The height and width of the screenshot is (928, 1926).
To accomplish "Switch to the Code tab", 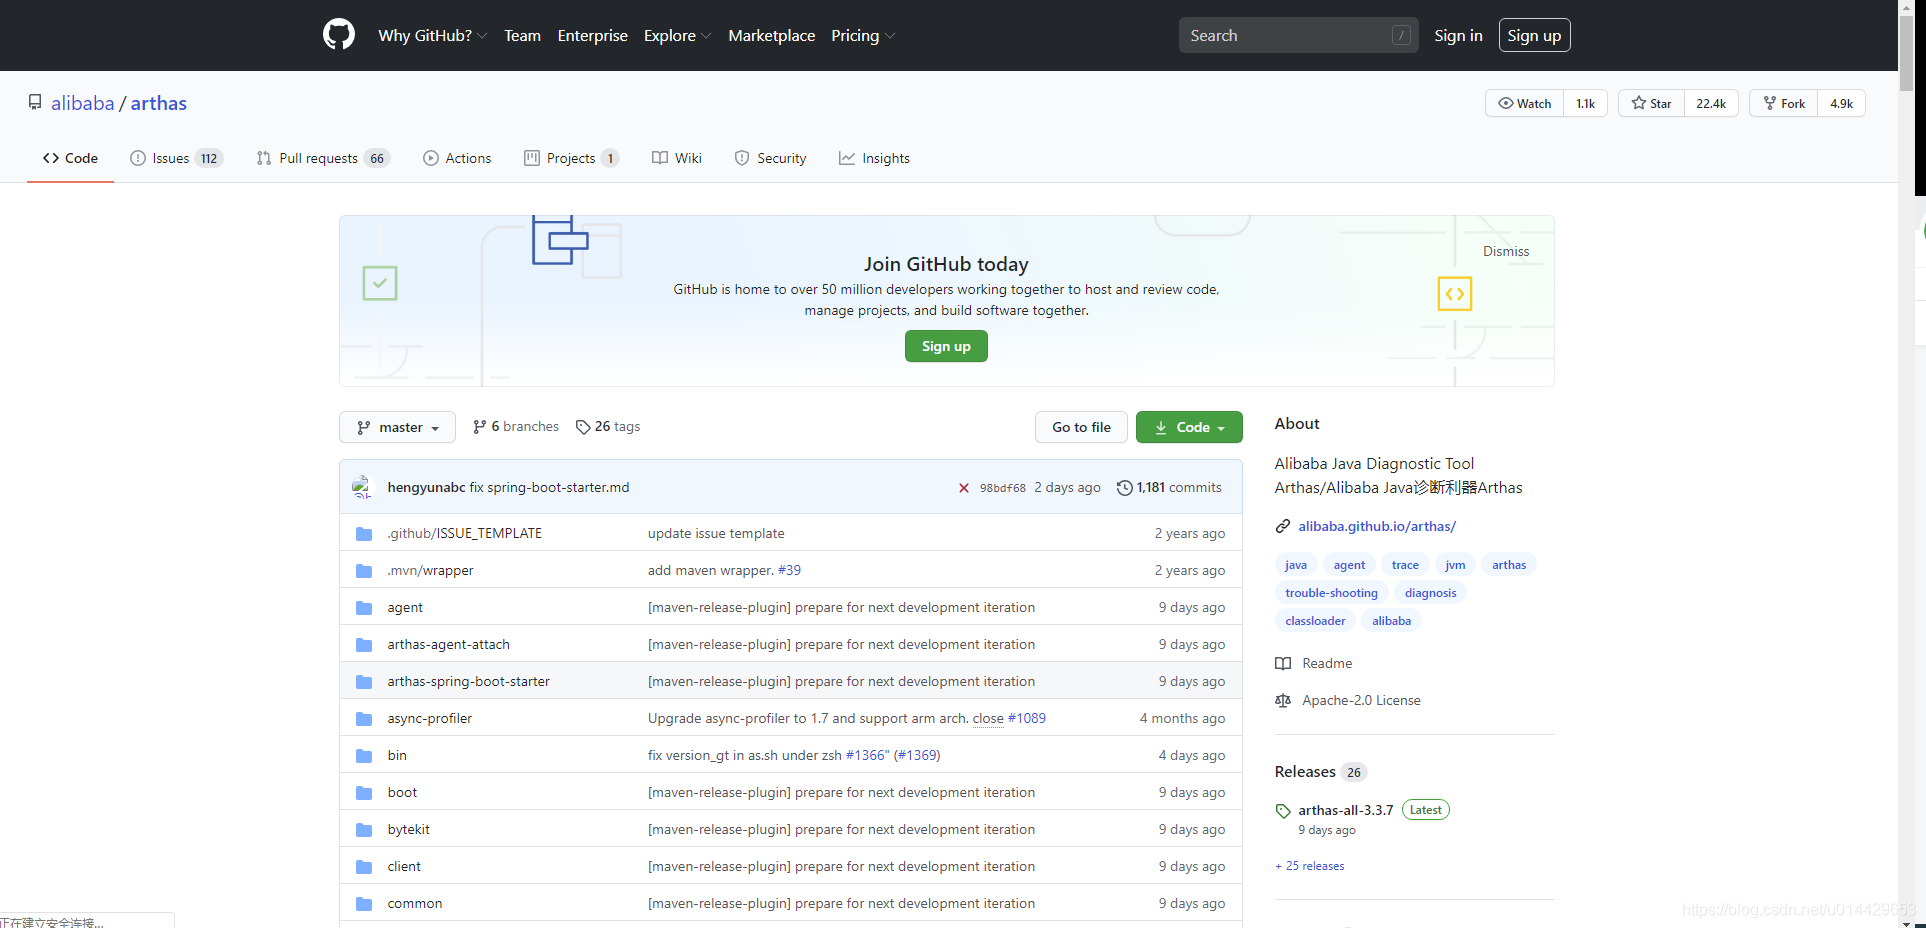I will coord(70,158).
